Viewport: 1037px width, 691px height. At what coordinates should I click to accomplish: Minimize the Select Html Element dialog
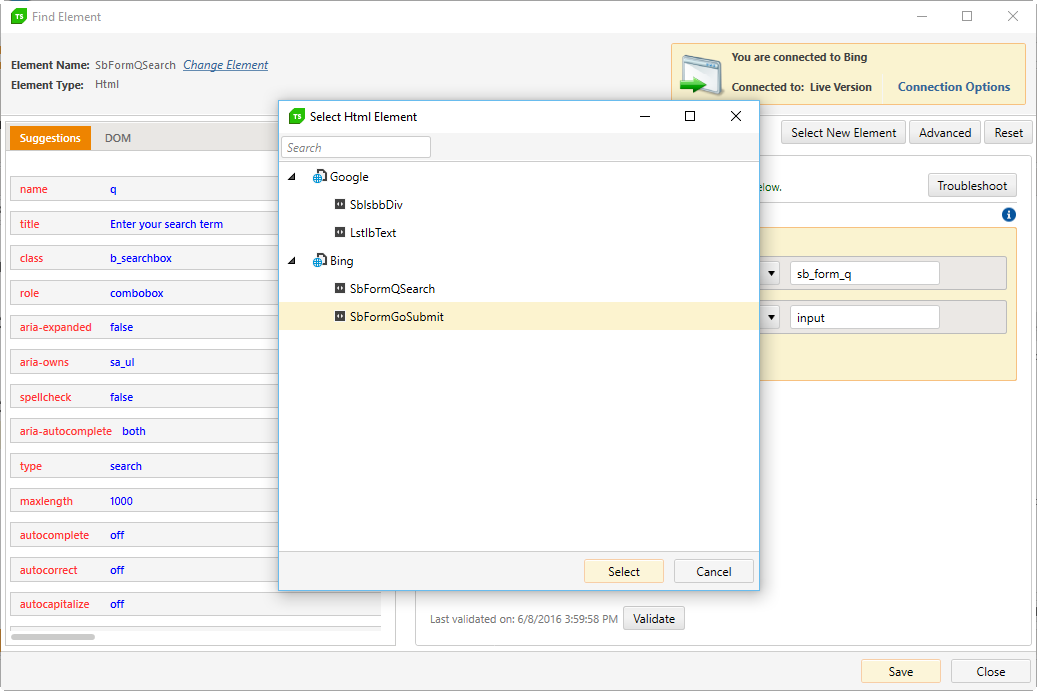coord(645,116)
